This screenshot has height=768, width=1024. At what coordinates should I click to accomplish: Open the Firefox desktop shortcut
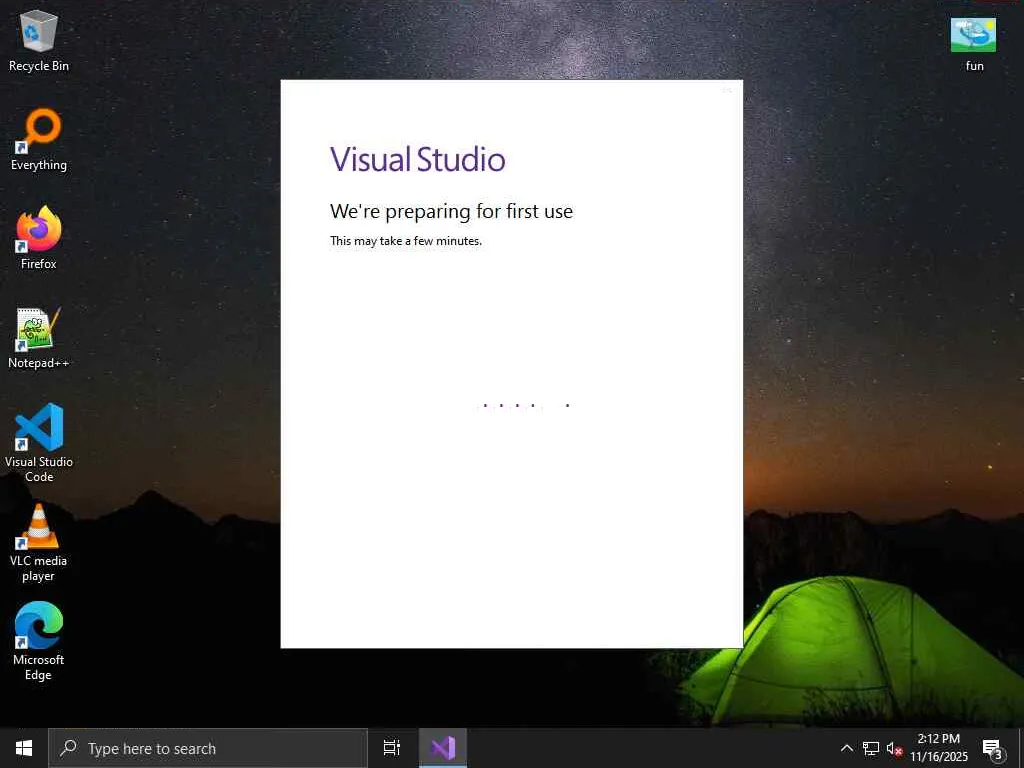[x=39, y=238]
